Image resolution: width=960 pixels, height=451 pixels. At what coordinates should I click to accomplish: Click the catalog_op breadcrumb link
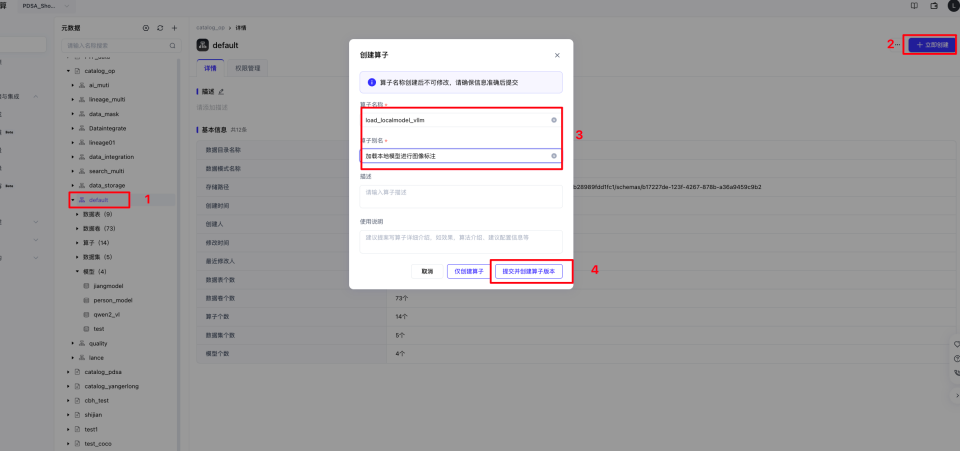coord(210,28)
